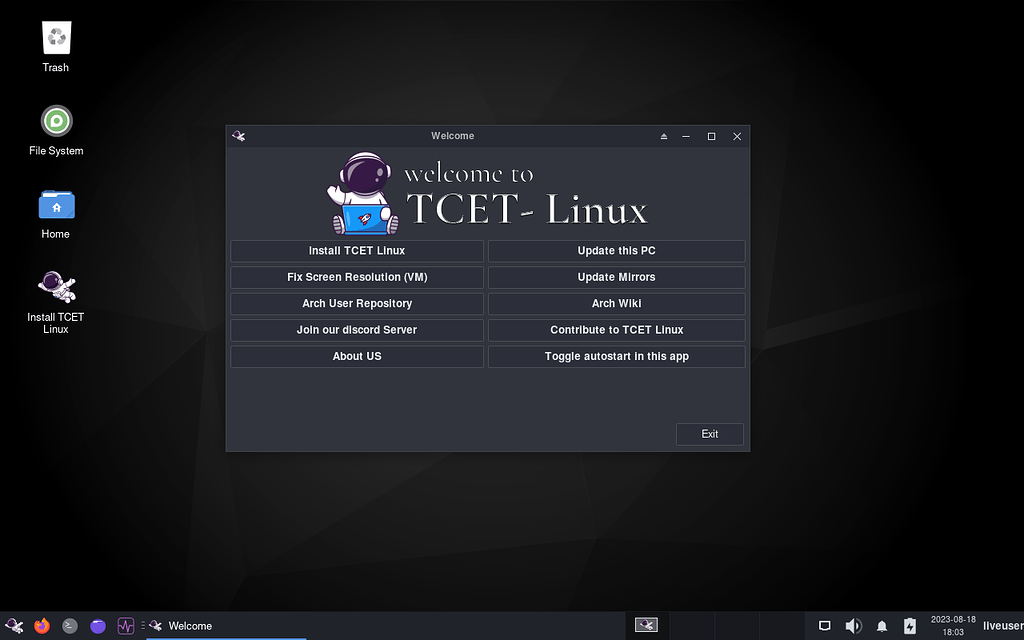1024x640 pixels.
Task: Click the battery indicator in the system tray
Action: coord(910,625)
